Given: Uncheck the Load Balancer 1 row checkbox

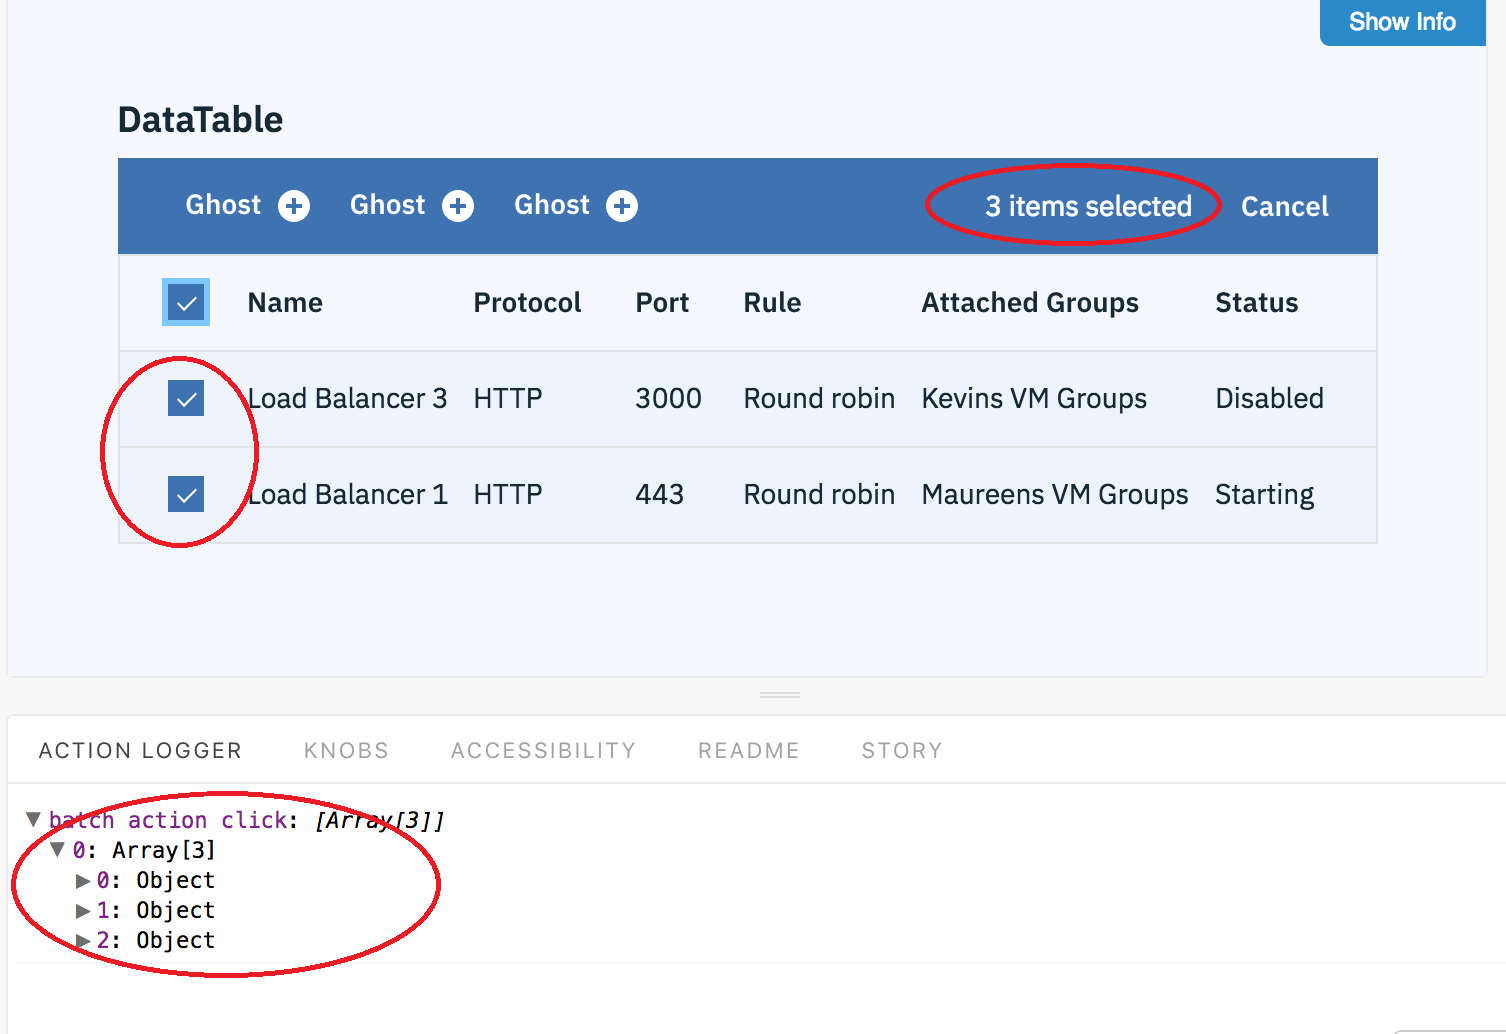Looking at the screenshot, I should (186, 494).
